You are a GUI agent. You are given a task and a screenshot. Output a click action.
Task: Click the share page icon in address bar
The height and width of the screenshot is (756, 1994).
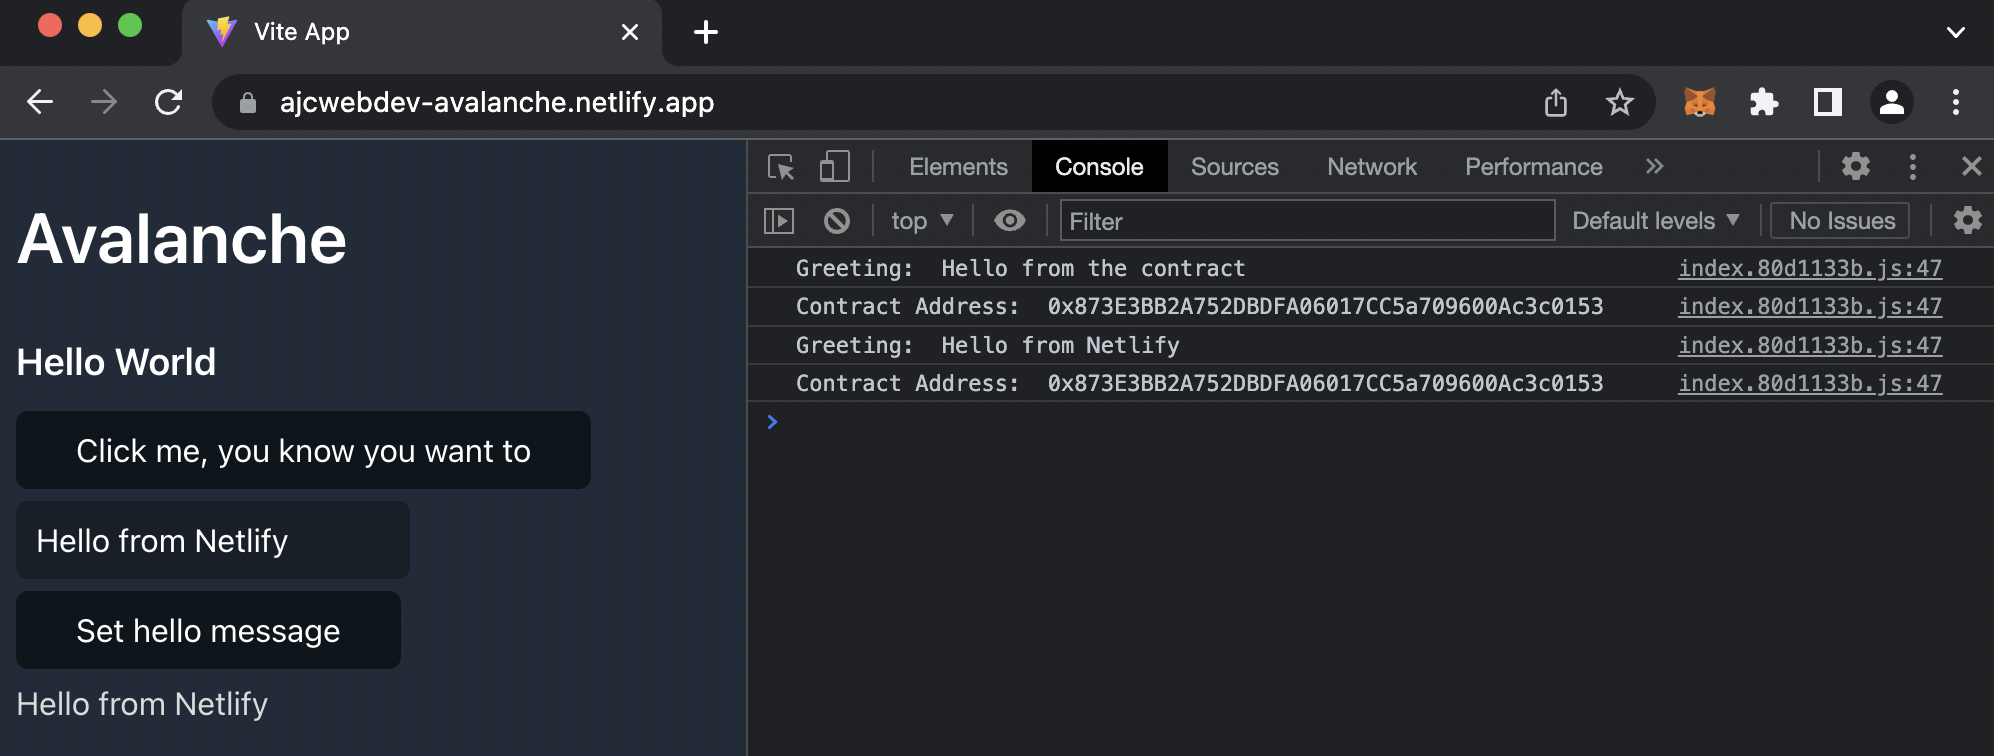pos(1555,102)
